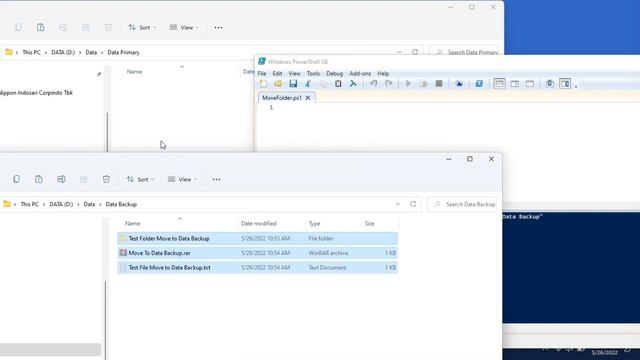
Task: Sort by Name column in Data Primary window
Action: [134, 72]
